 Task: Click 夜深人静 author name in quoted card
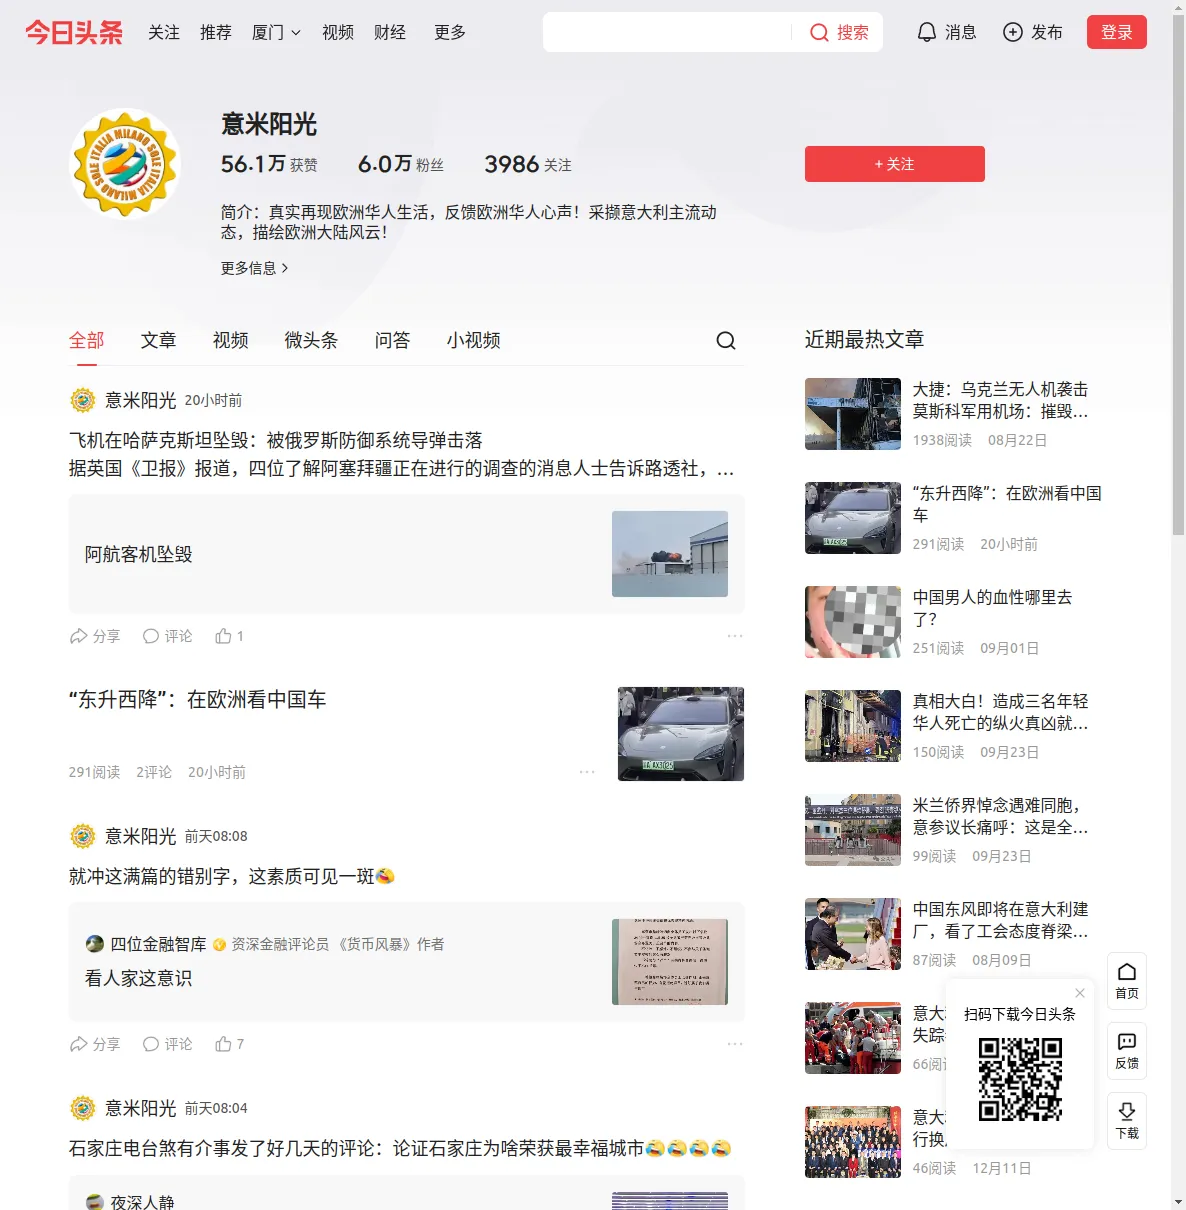pos(142,1202)
